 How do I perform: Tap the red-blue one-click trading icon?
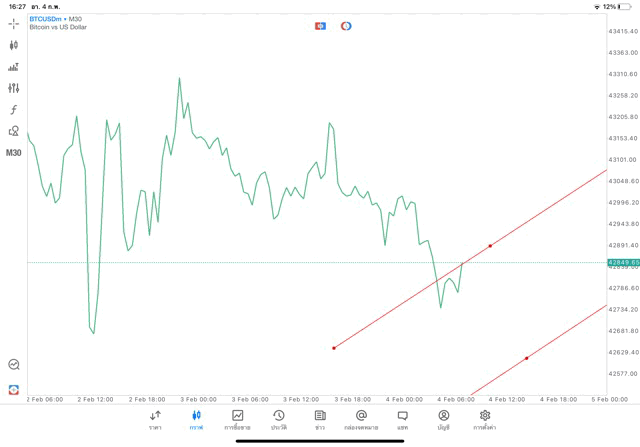pos(320,26)
